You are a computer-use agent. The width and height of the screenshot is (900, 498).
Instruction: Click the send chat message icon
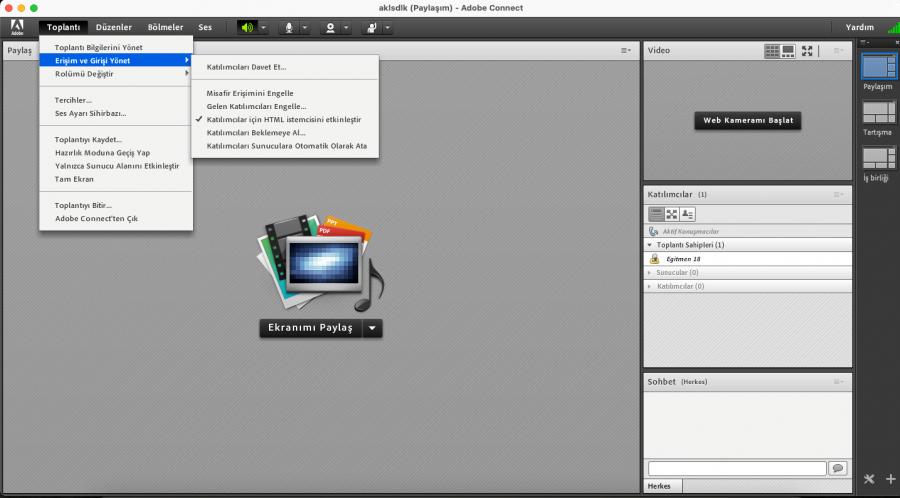[837, 468]
